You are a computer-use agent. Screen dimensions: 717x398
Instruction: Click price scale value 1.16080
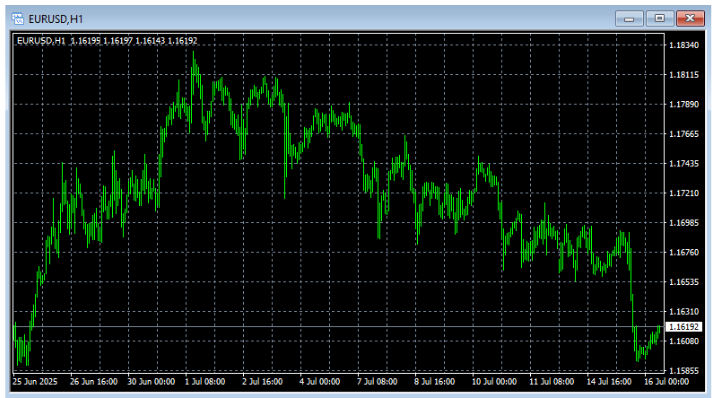684,341
